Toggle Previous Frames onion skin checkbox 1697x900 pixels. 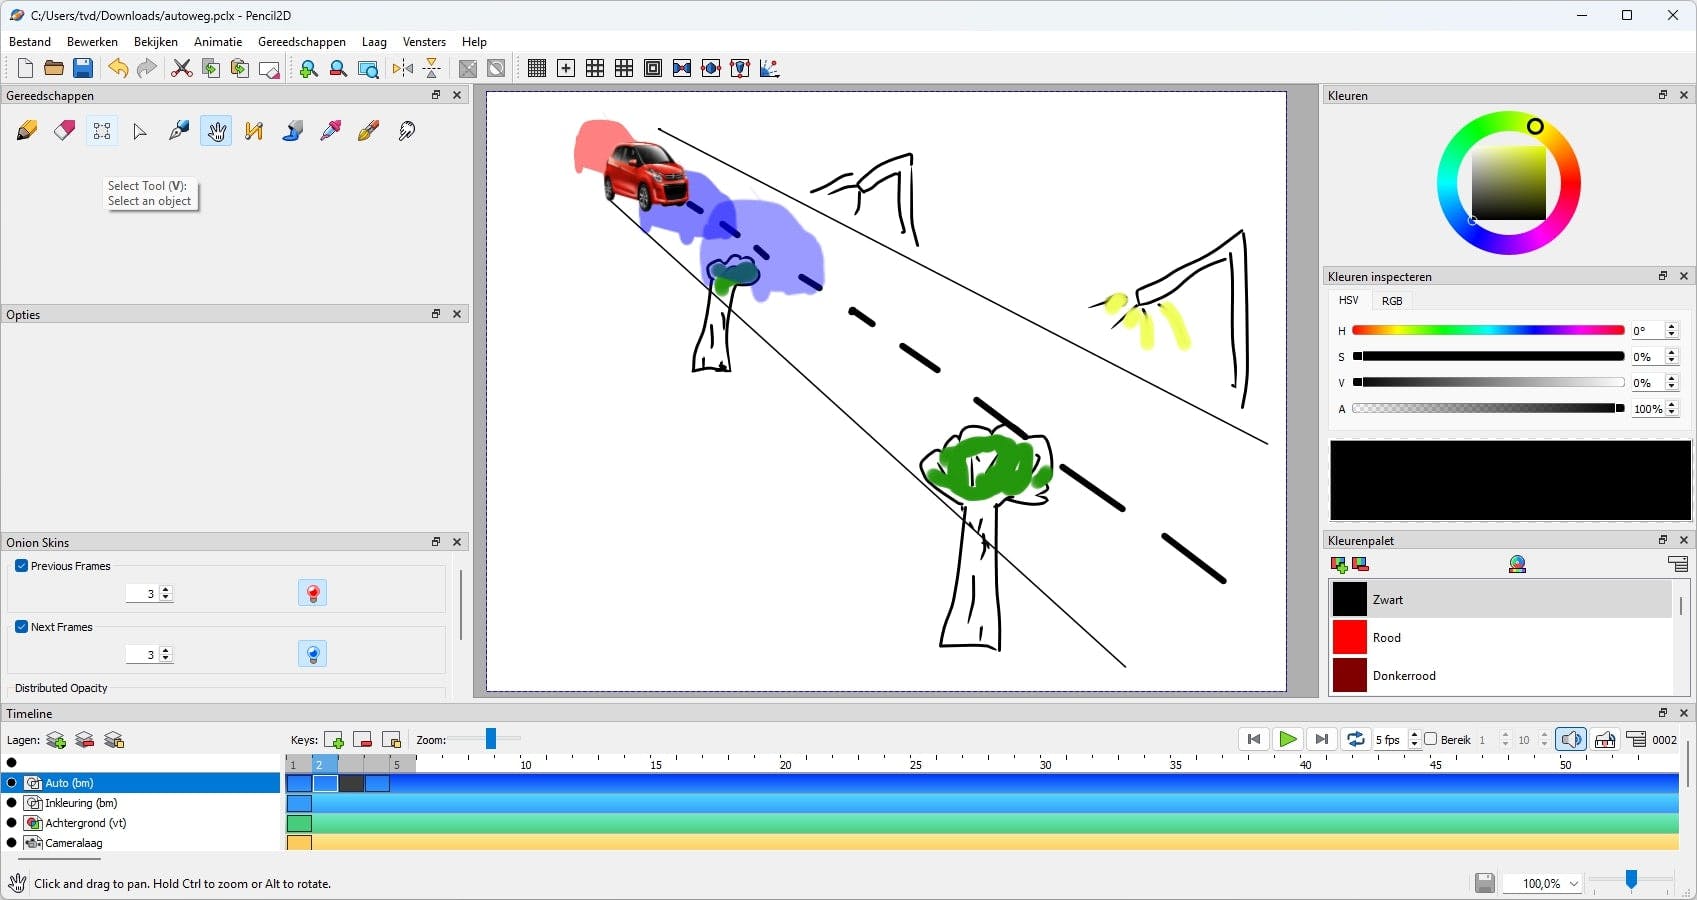(x=21, y=566)
